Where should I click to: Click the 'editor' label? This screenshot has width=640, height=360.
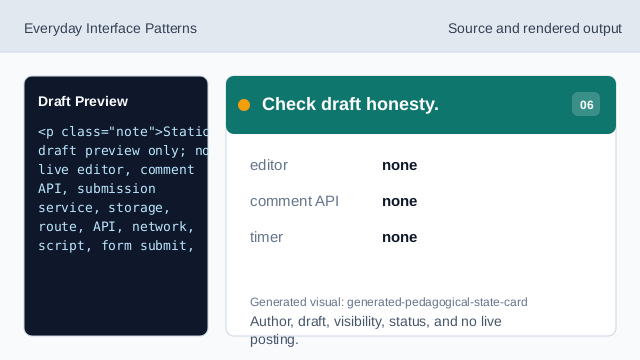269,165
